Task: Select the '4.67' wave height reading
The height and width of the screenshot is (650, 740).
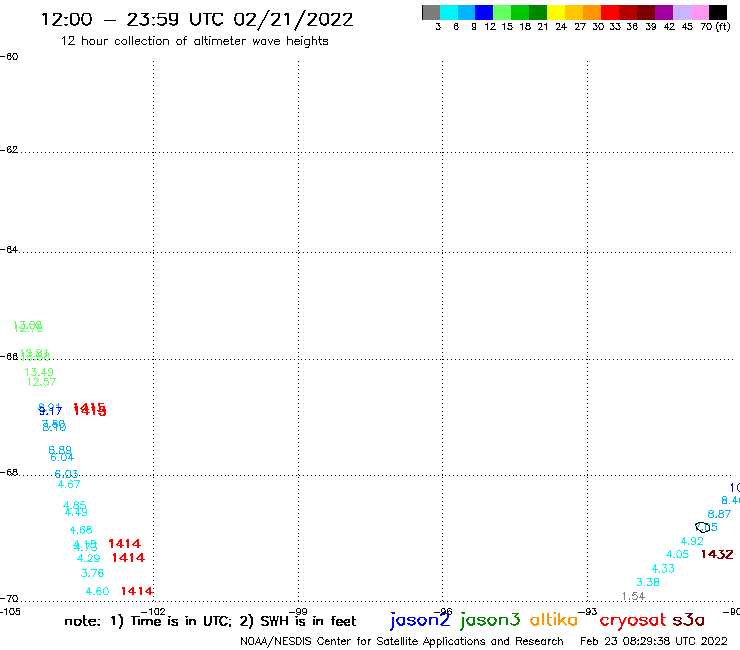Action: [x=69, y=484]
